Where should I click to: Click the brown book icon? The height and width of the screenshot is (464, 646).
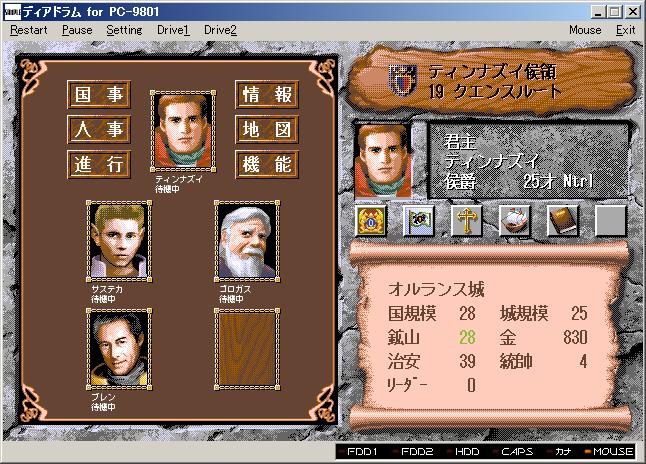coord(563,221)
